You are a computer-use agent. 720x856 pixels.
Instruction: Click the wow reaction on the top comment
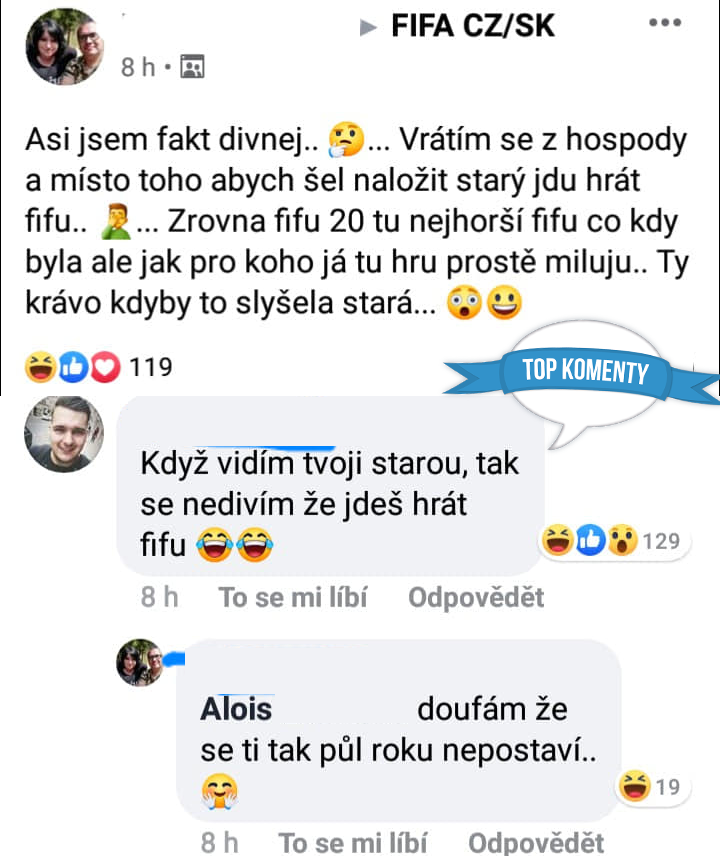(x=623, y=540)
